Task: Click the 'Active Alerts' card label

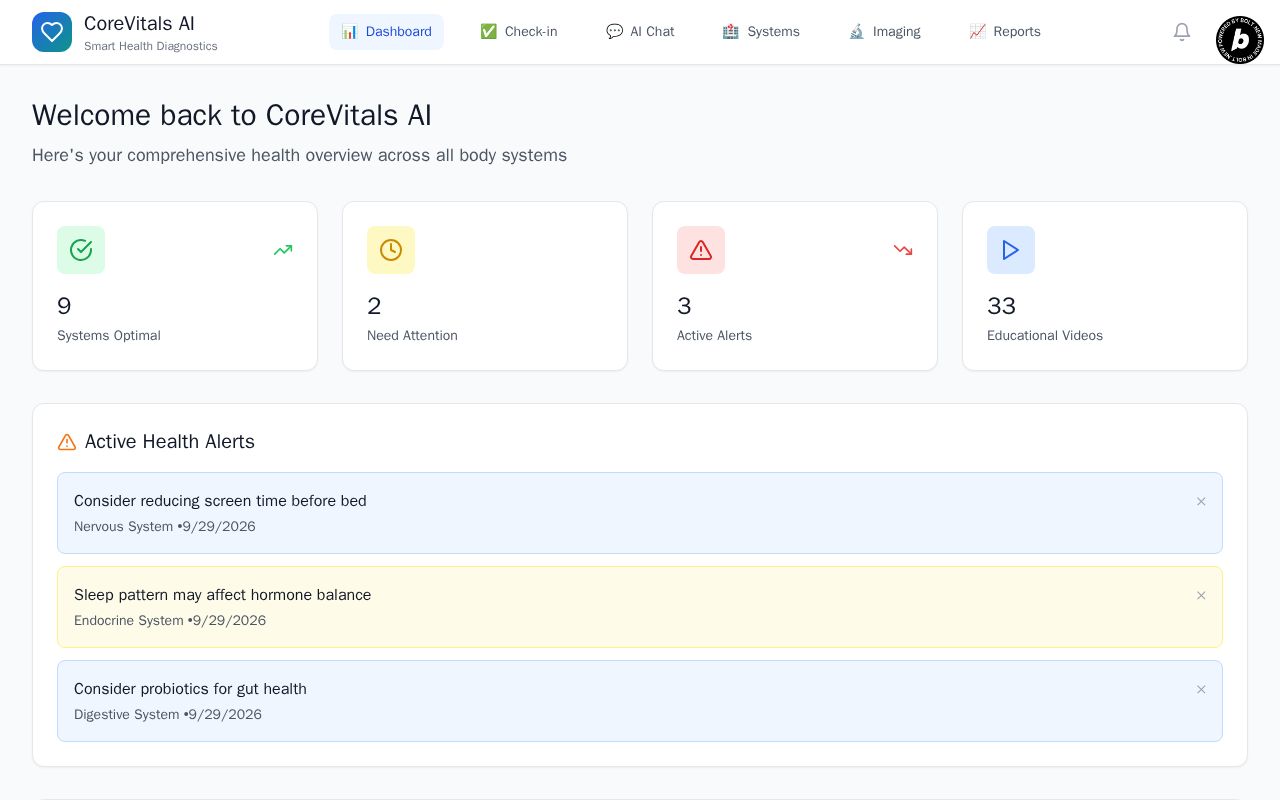Action: click(x=714, y=336)
